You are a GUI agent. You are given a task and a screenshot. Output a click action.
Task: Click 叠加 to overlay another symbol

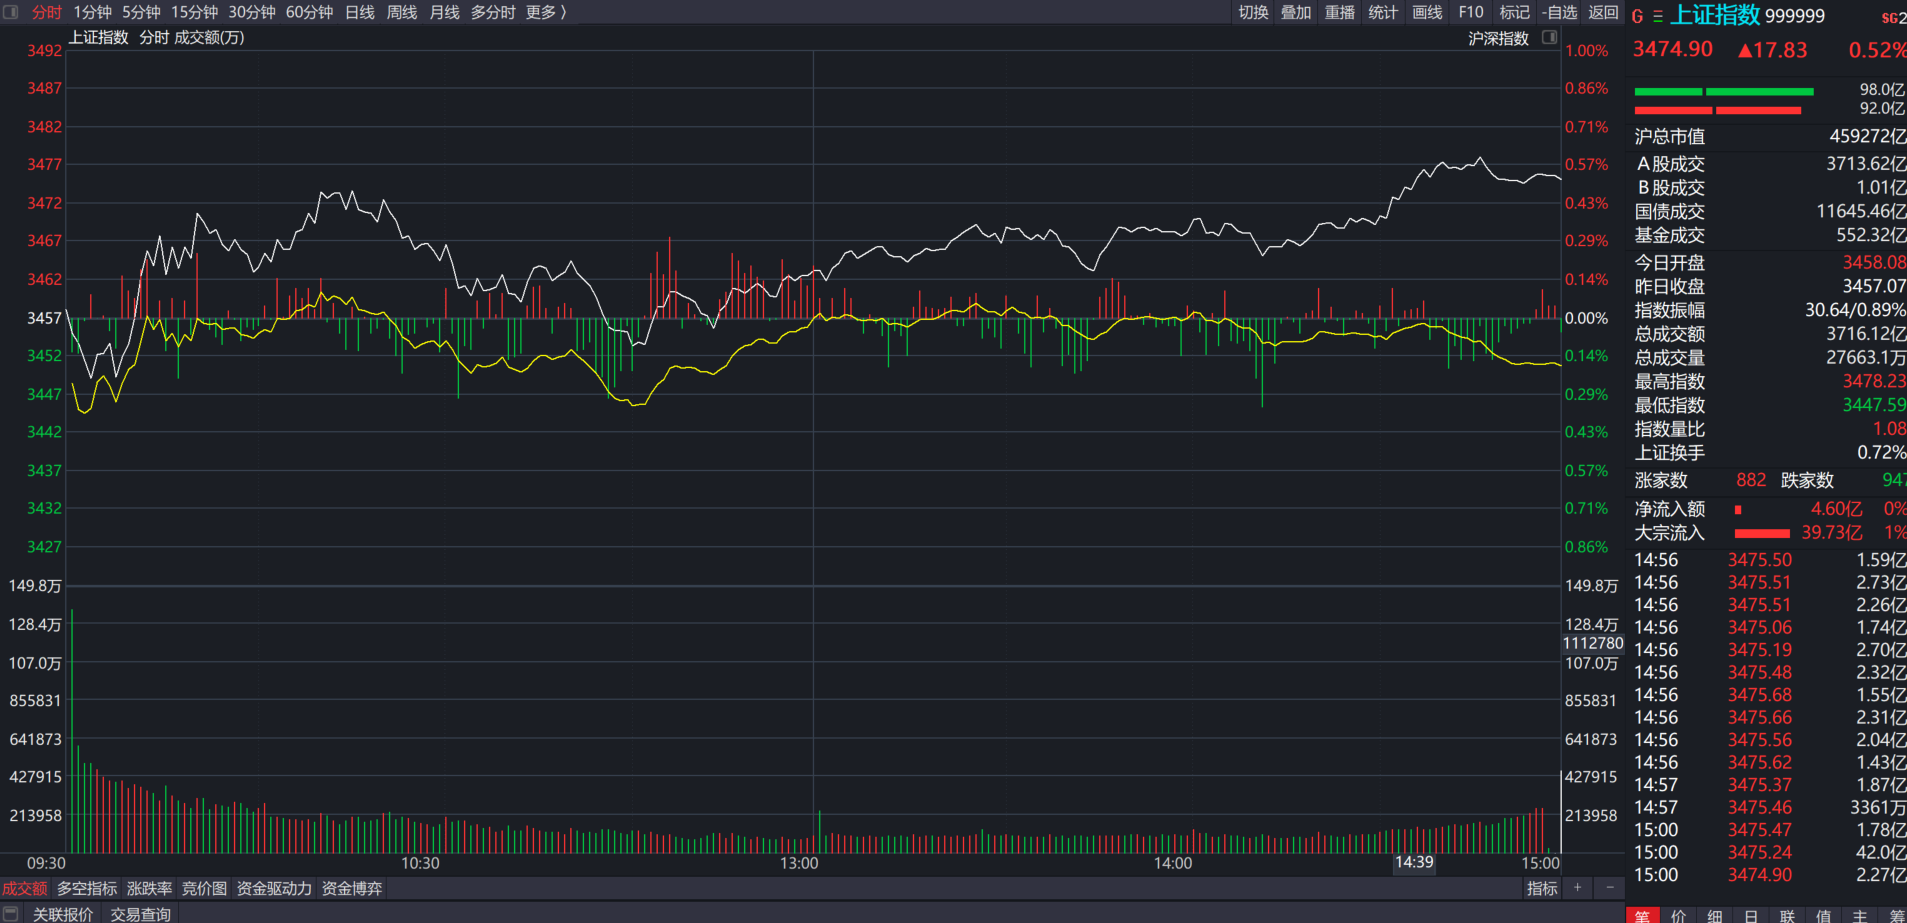pyautogui.click(x=1296, y=12)
